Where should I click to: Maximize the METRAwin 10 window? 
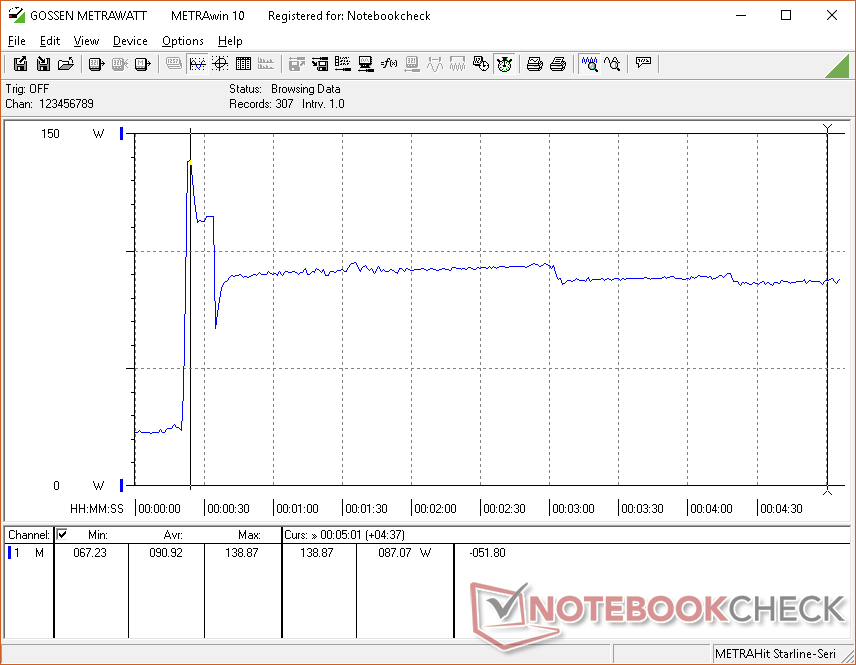tap(786, 15)
